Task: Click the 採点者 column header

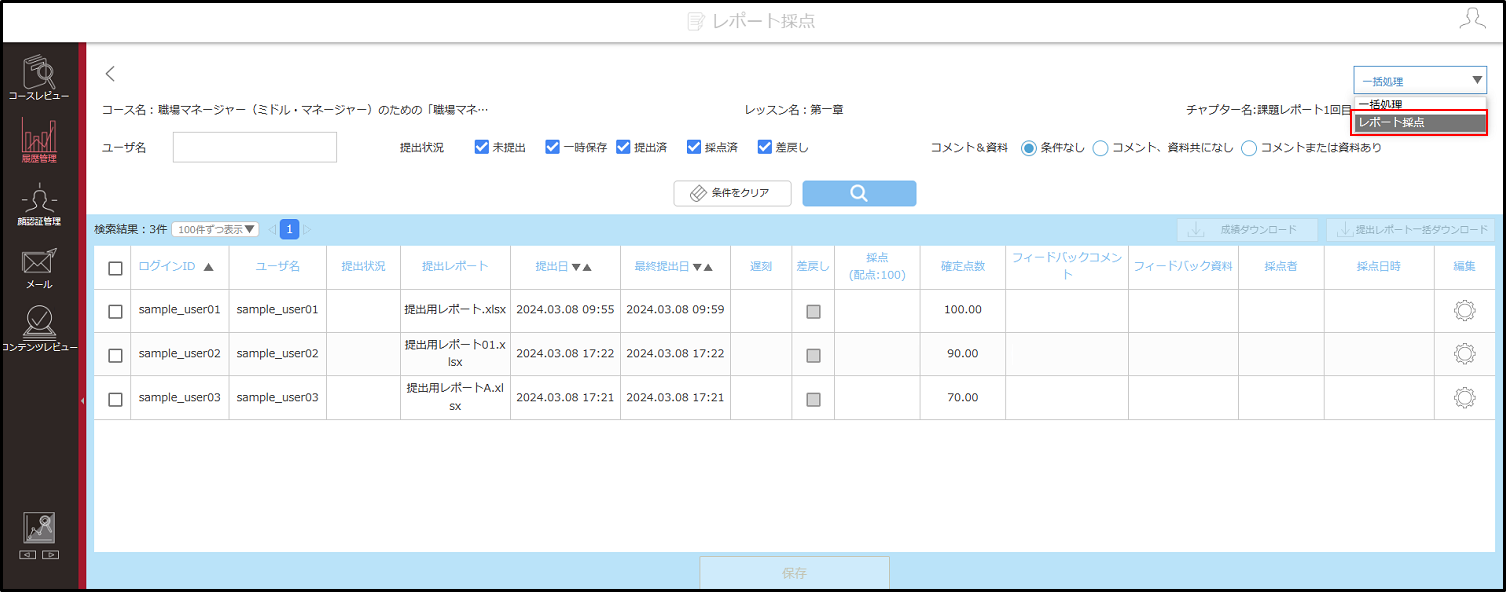Action: click(x=1281, y=267)
